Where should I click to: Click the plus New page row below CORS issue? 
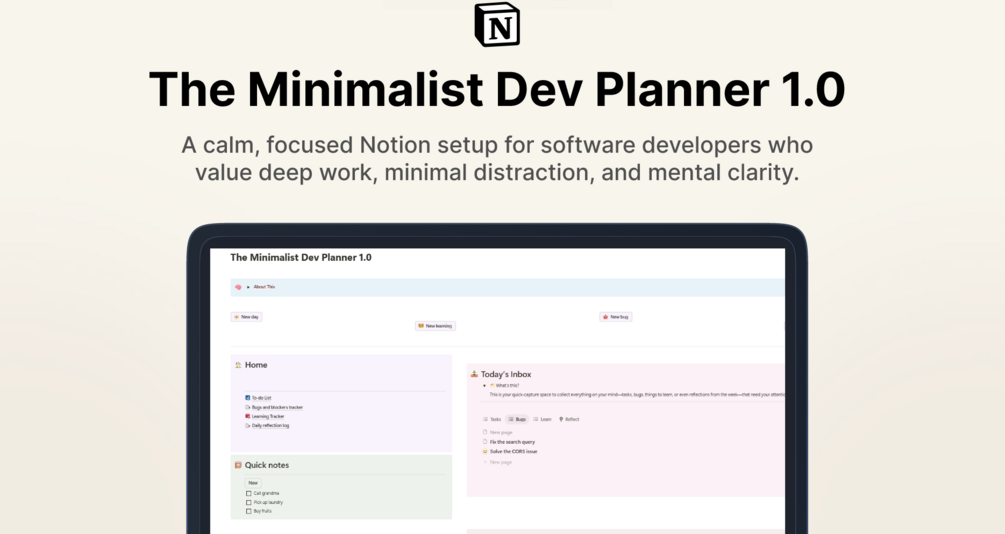click(498, 462)
